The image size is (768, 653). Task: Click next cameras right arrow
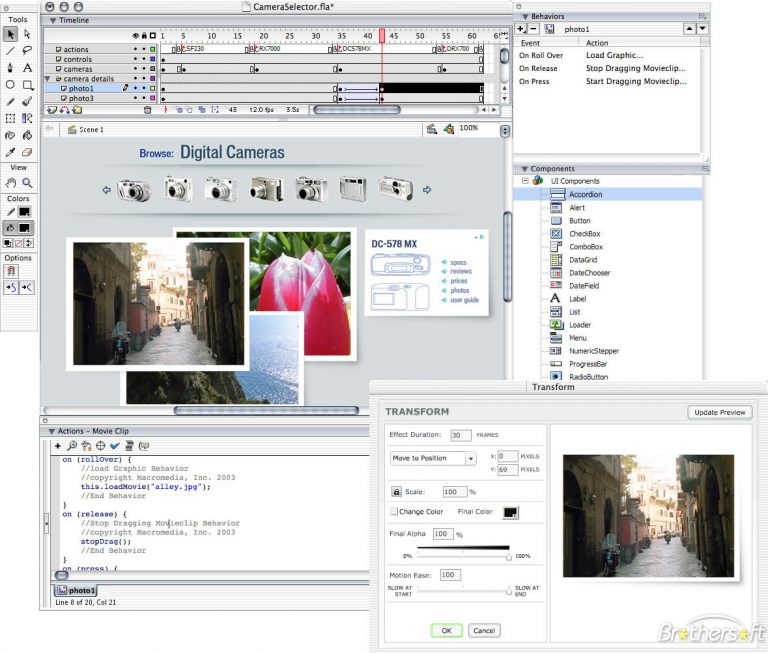pyautogui.click(x=427, y=190)
